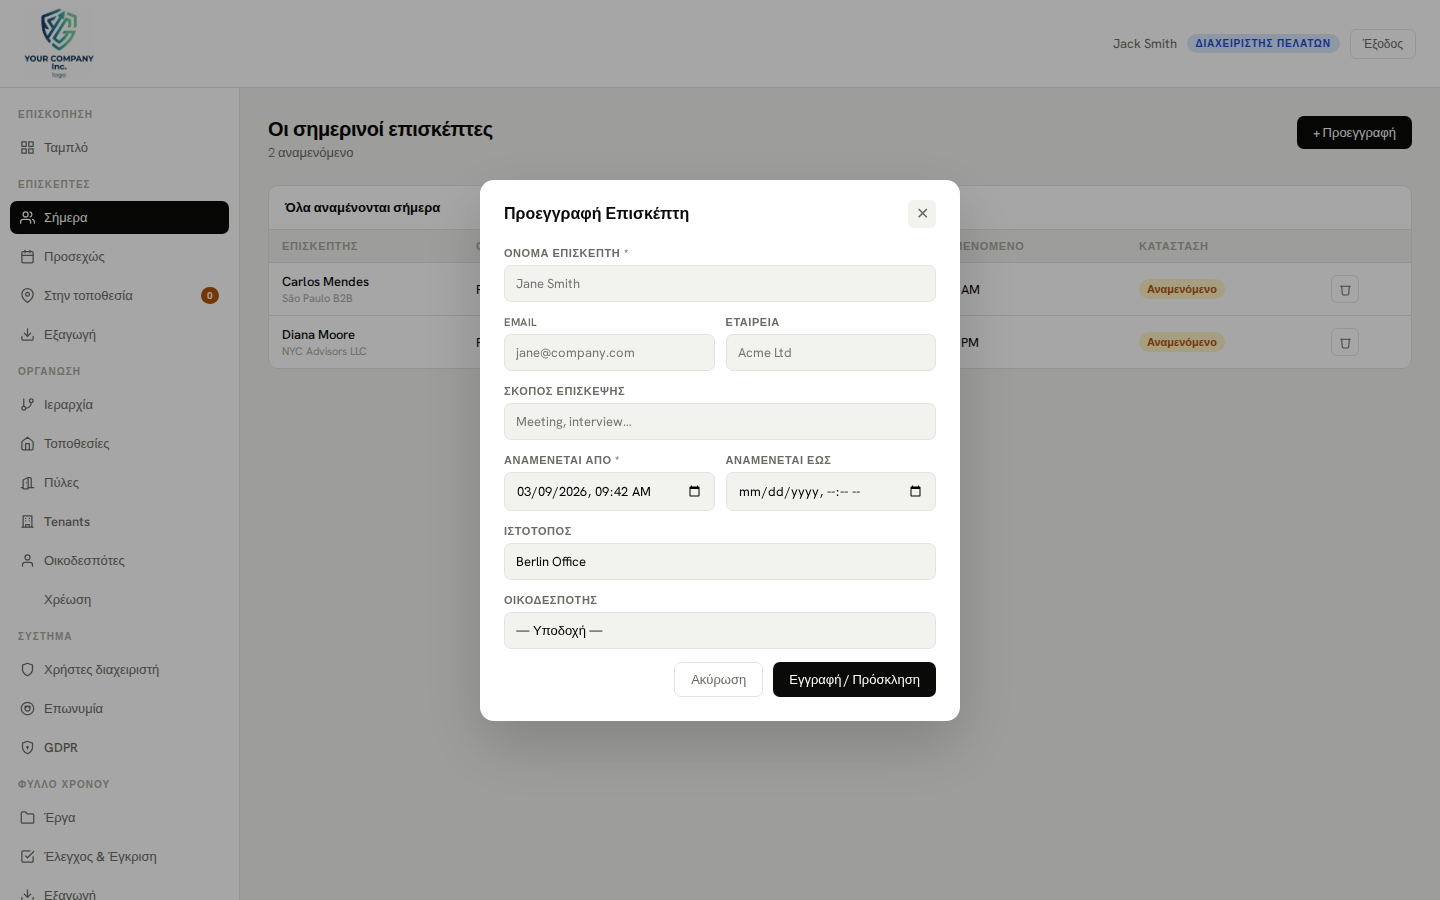Click the Αναμενόμενο status pill for Diana Moore
Image resolution: width=1440 pixels, height=900 pixels.
pos(1182,341)
